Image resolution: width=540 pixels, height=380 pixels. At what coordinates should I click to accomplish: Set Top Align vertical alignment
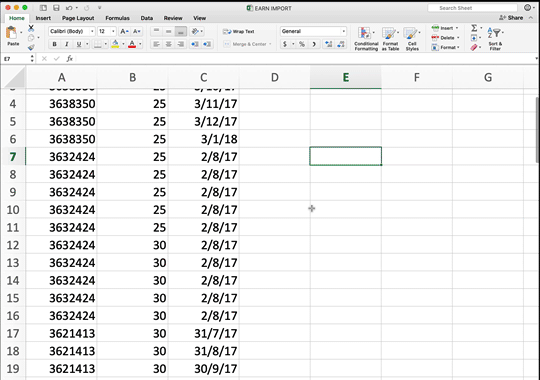click(156, 31)
